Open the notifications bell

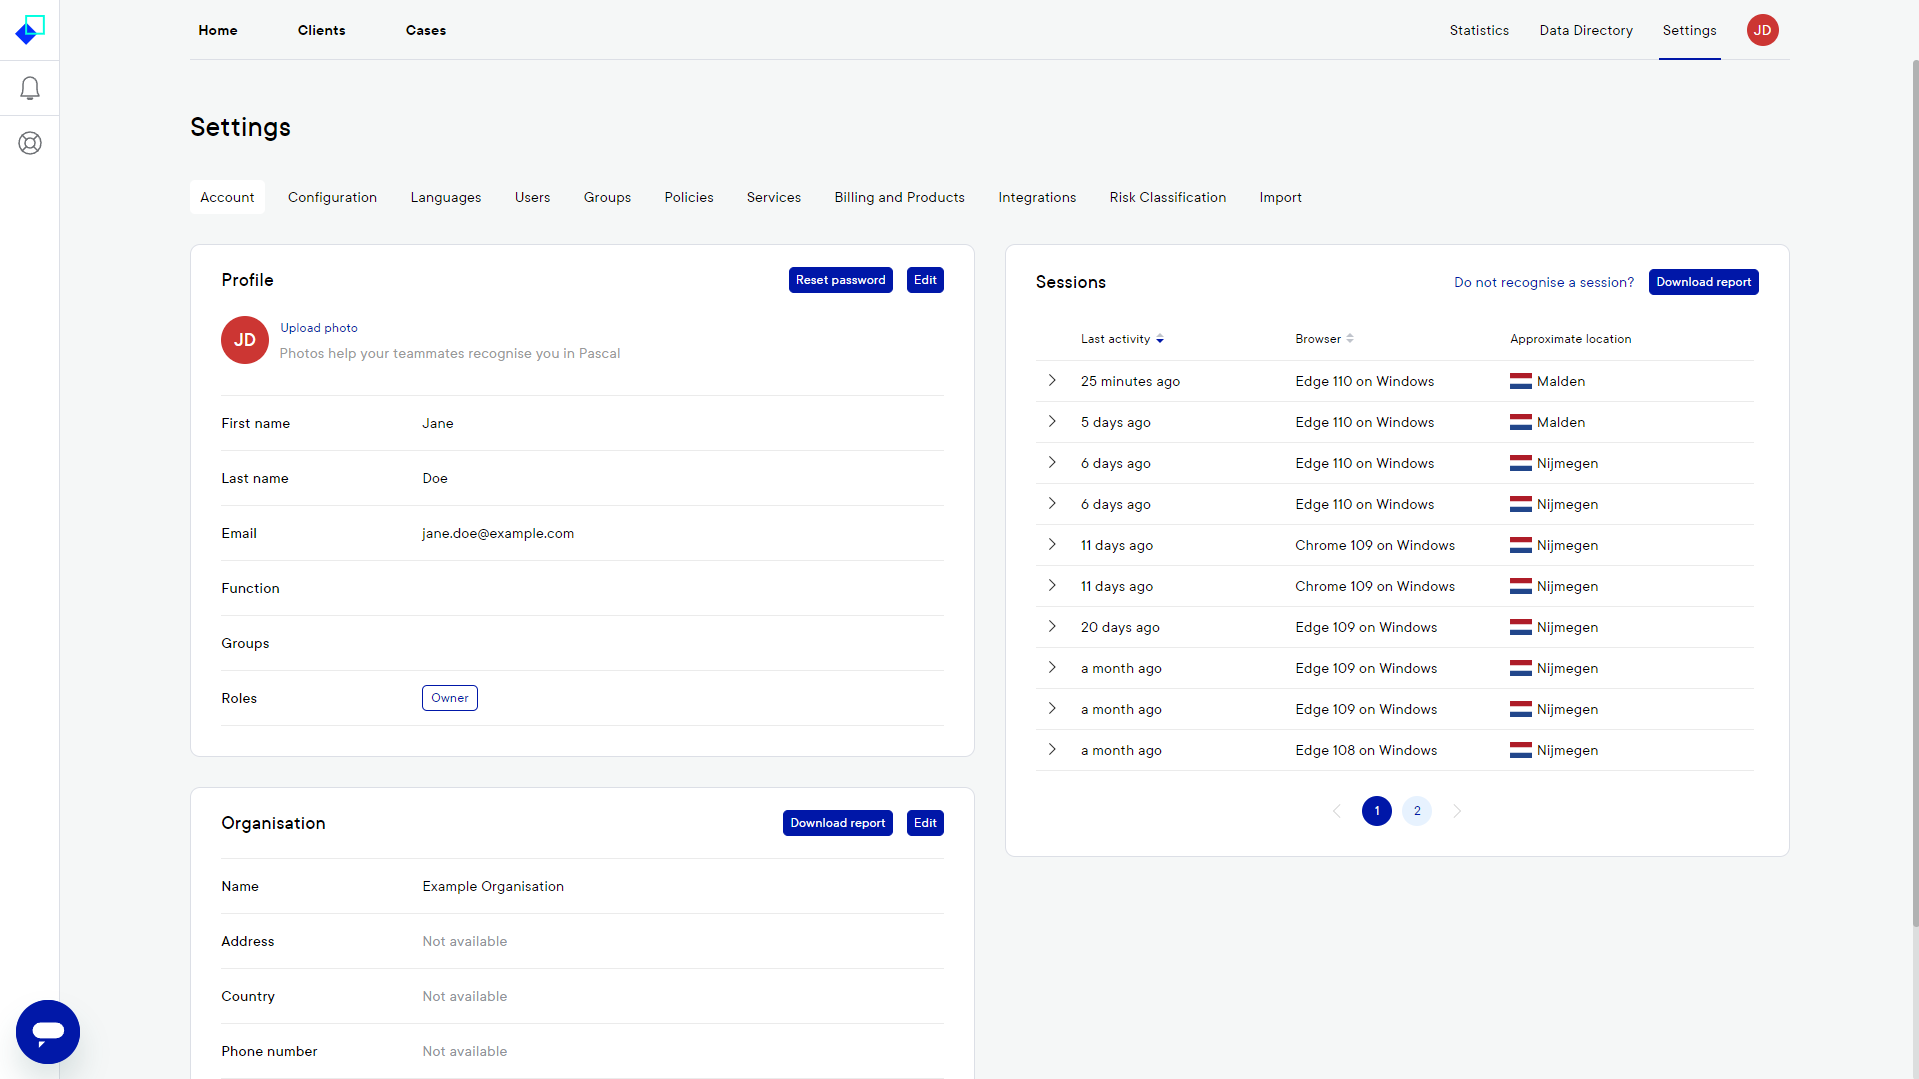pos(30,89)
